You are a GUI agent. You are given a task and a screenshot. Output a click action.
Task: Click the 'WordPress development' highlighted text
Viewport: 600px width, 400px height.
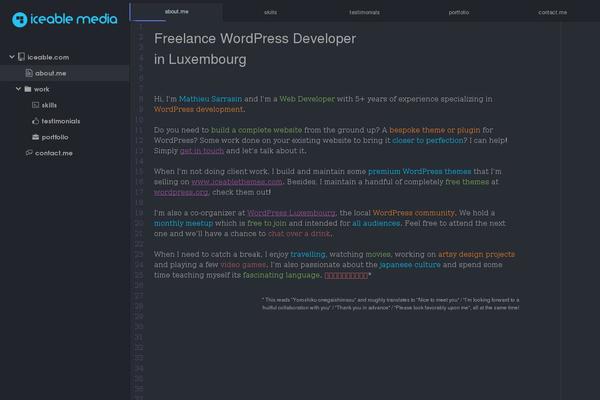click(198, 109)
